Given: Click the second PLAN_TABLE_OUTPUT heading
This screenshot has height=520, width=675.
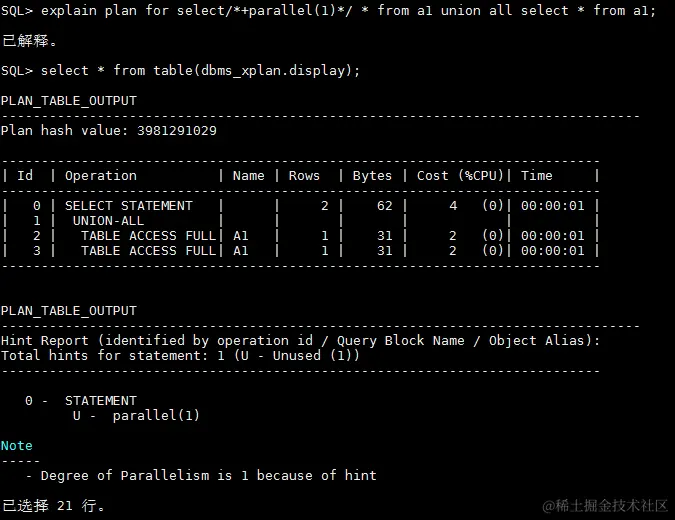Looking at the screenshot, I should pyautogui.click(x=69, y=311).
